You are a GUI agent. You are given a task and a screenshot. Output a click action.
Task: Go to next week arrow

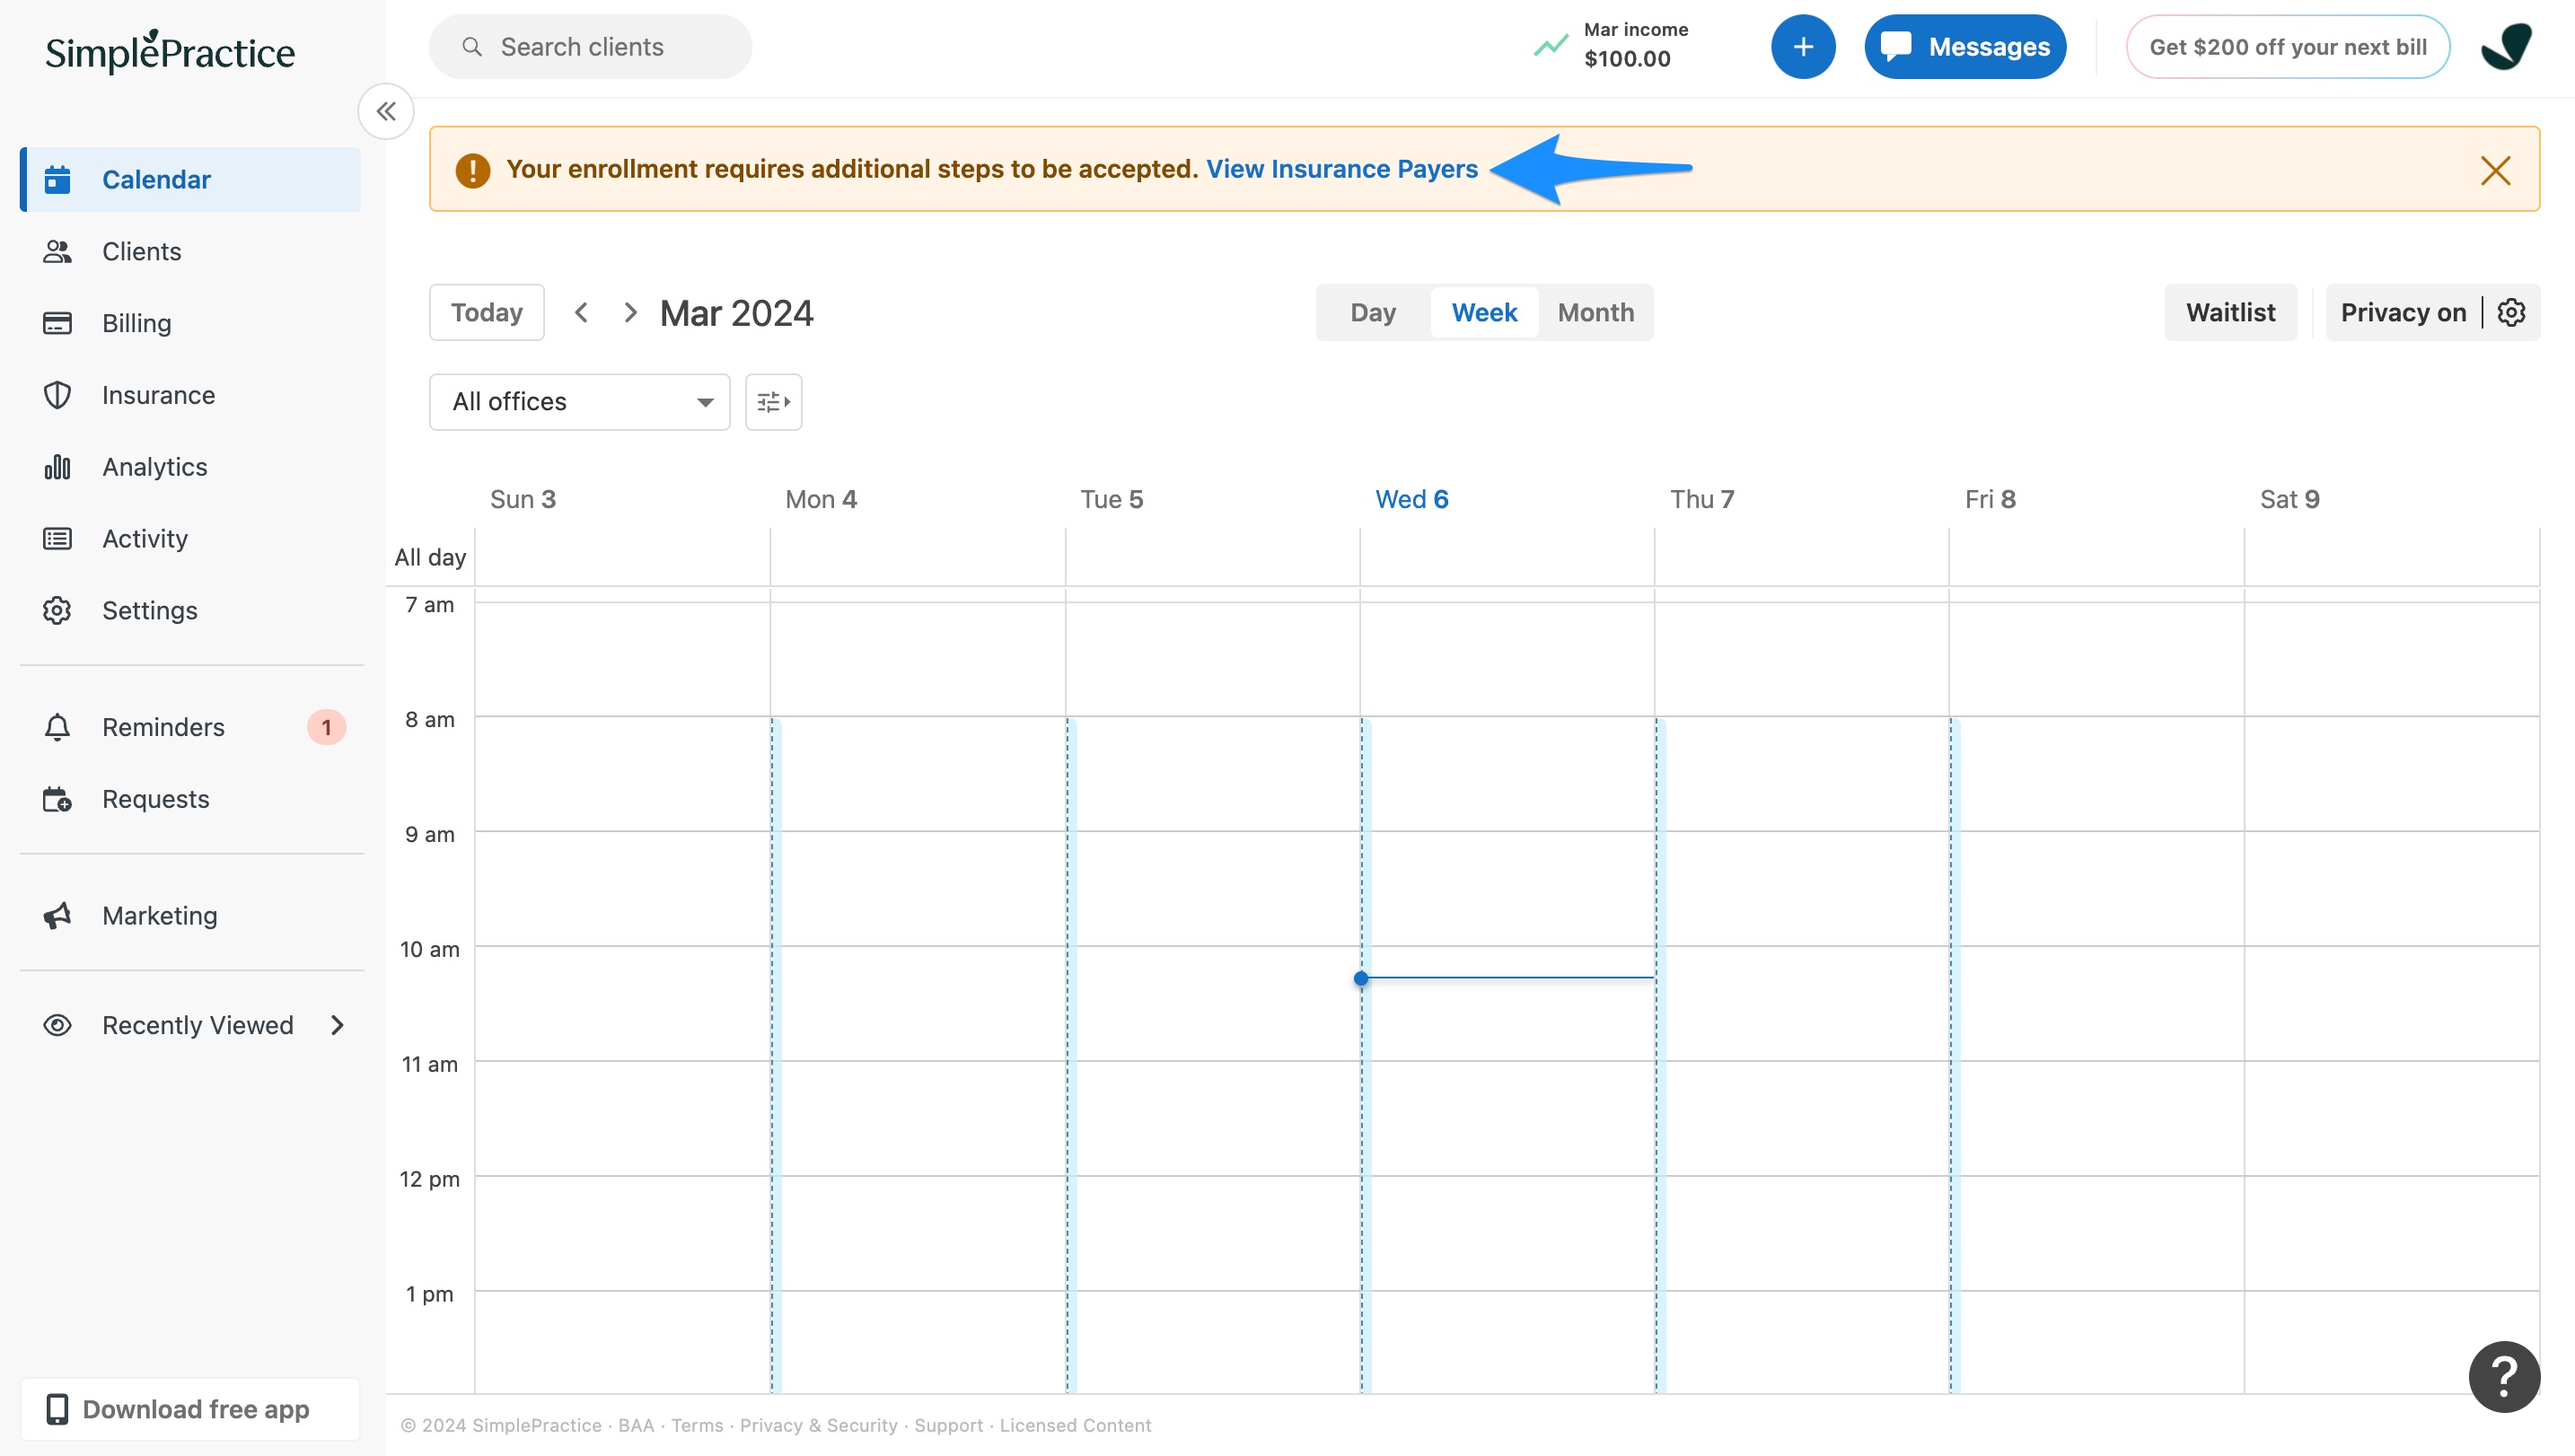click(x=629, y=313)
